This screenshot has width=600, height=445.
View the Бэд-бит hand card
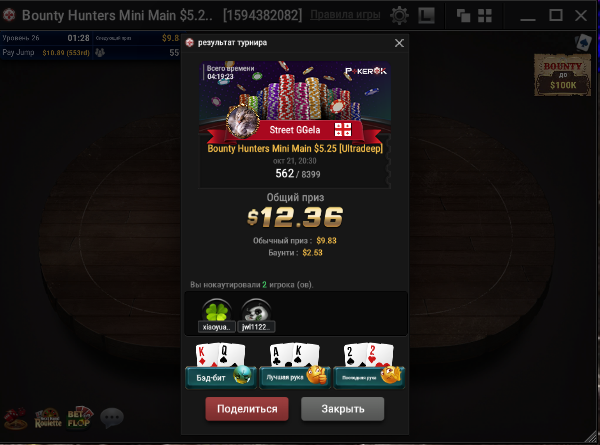coord(221,366)
